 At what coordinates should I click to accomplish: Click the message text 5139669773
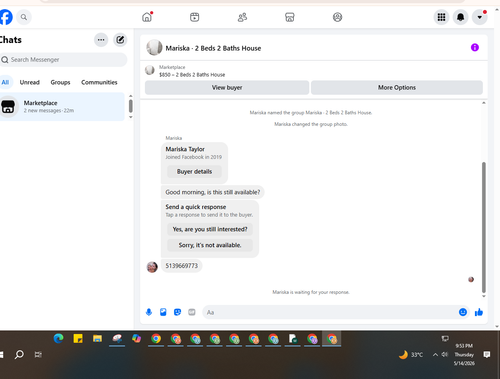(x=182, y=266)
